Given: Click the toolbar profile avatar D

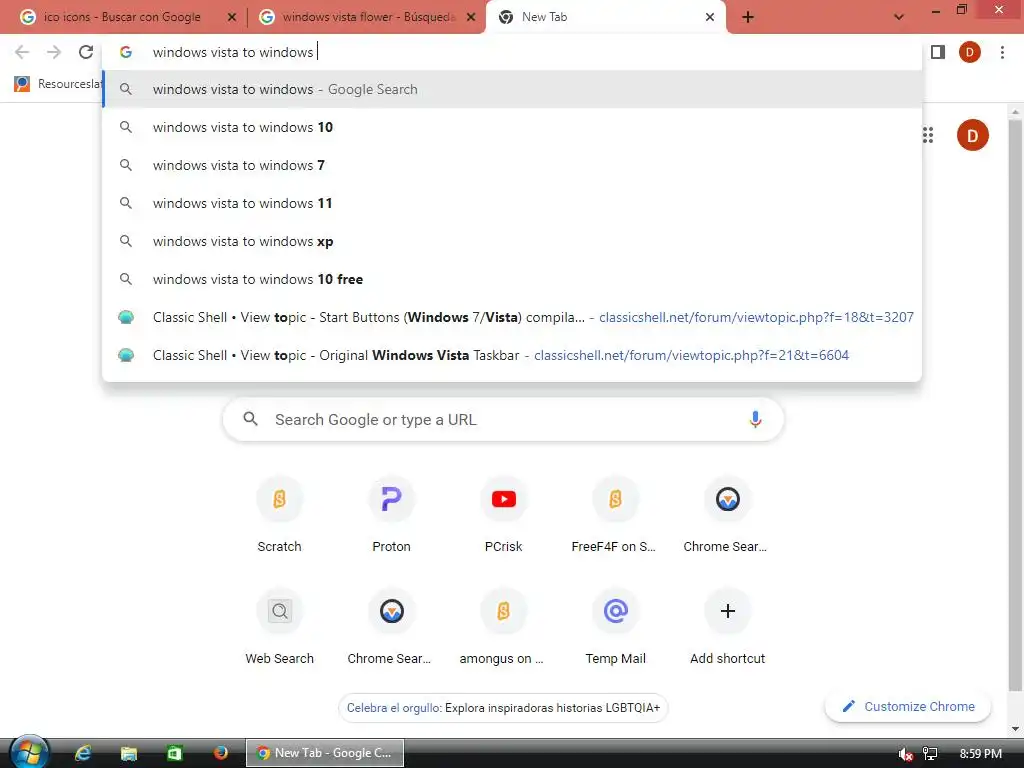Looking at the screenshot, I should pos(970,52).
